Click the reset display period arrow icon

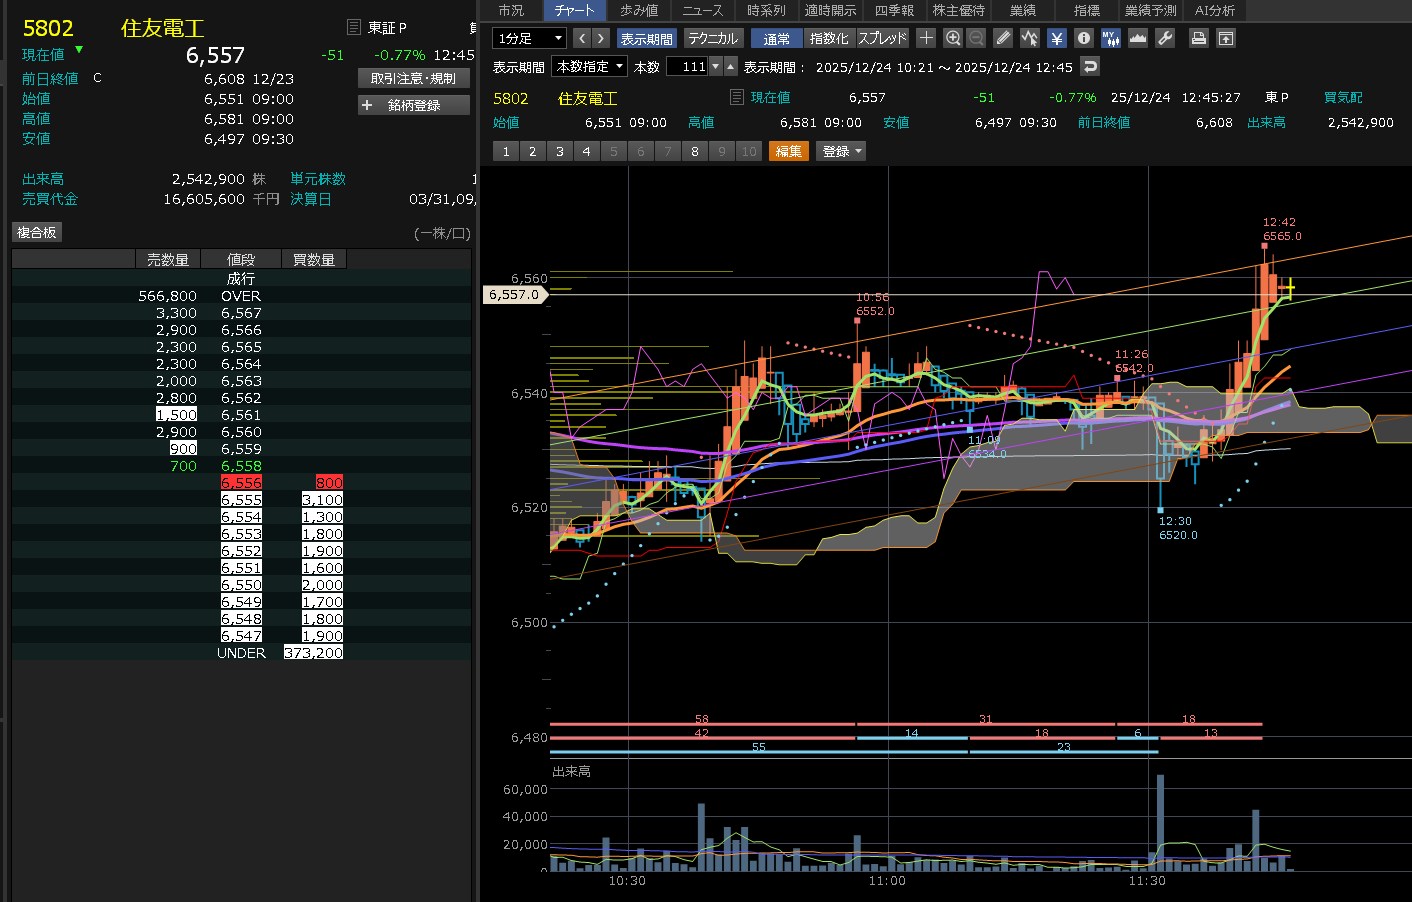(1091, 67)
